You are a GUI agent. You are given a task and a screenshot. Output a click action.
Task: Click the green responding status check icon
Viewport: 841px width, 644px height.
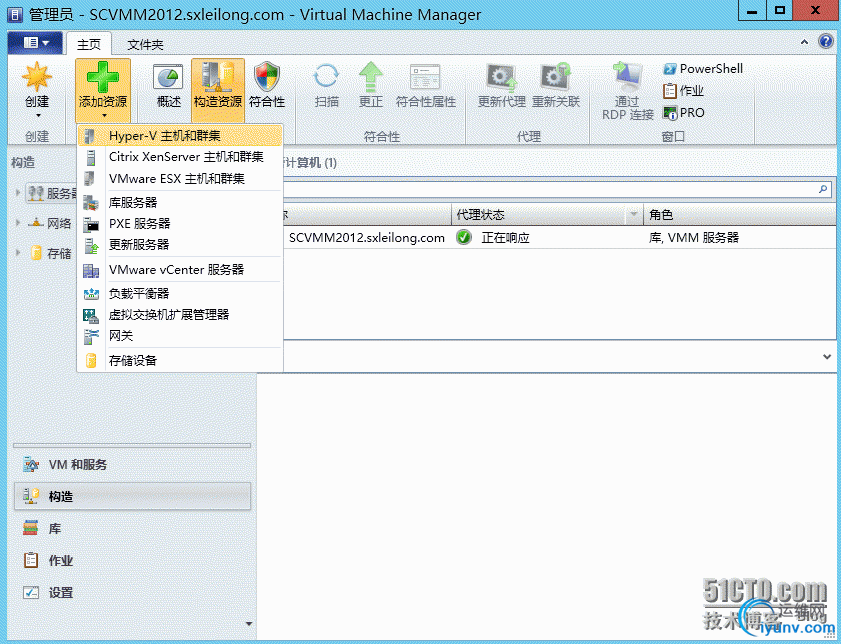click(x=464, y=237)
